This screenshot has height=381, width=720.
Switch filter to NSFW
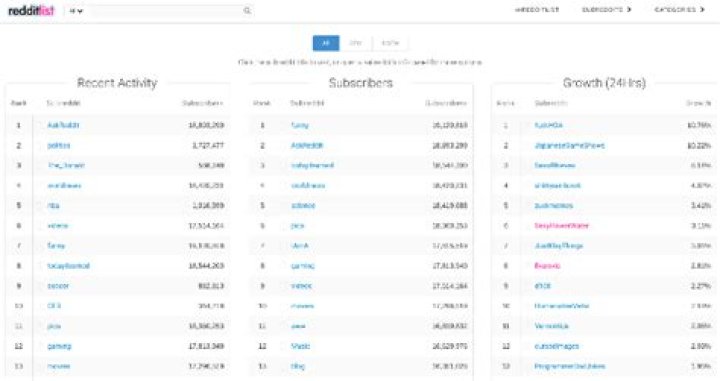[x=390, y=43]
